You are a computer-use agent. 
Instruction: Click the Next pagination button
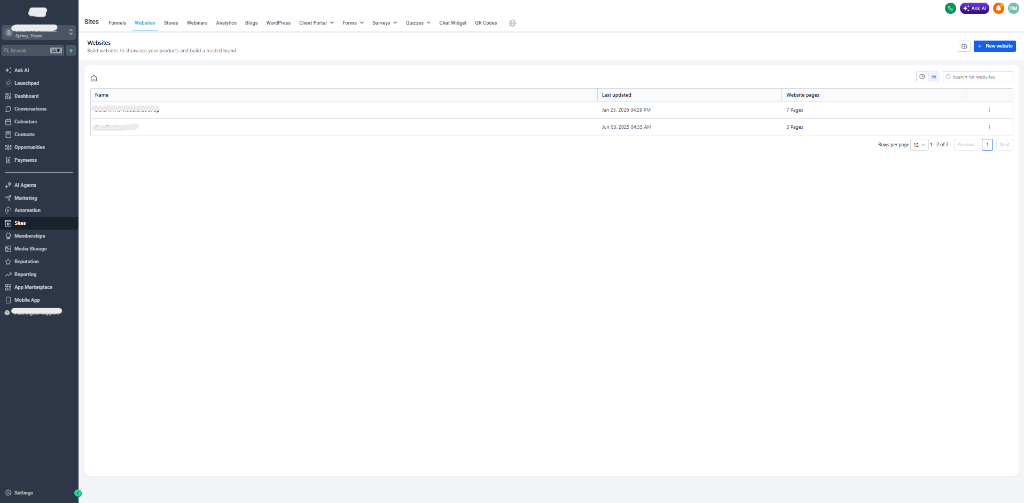tap(1004, 145)
